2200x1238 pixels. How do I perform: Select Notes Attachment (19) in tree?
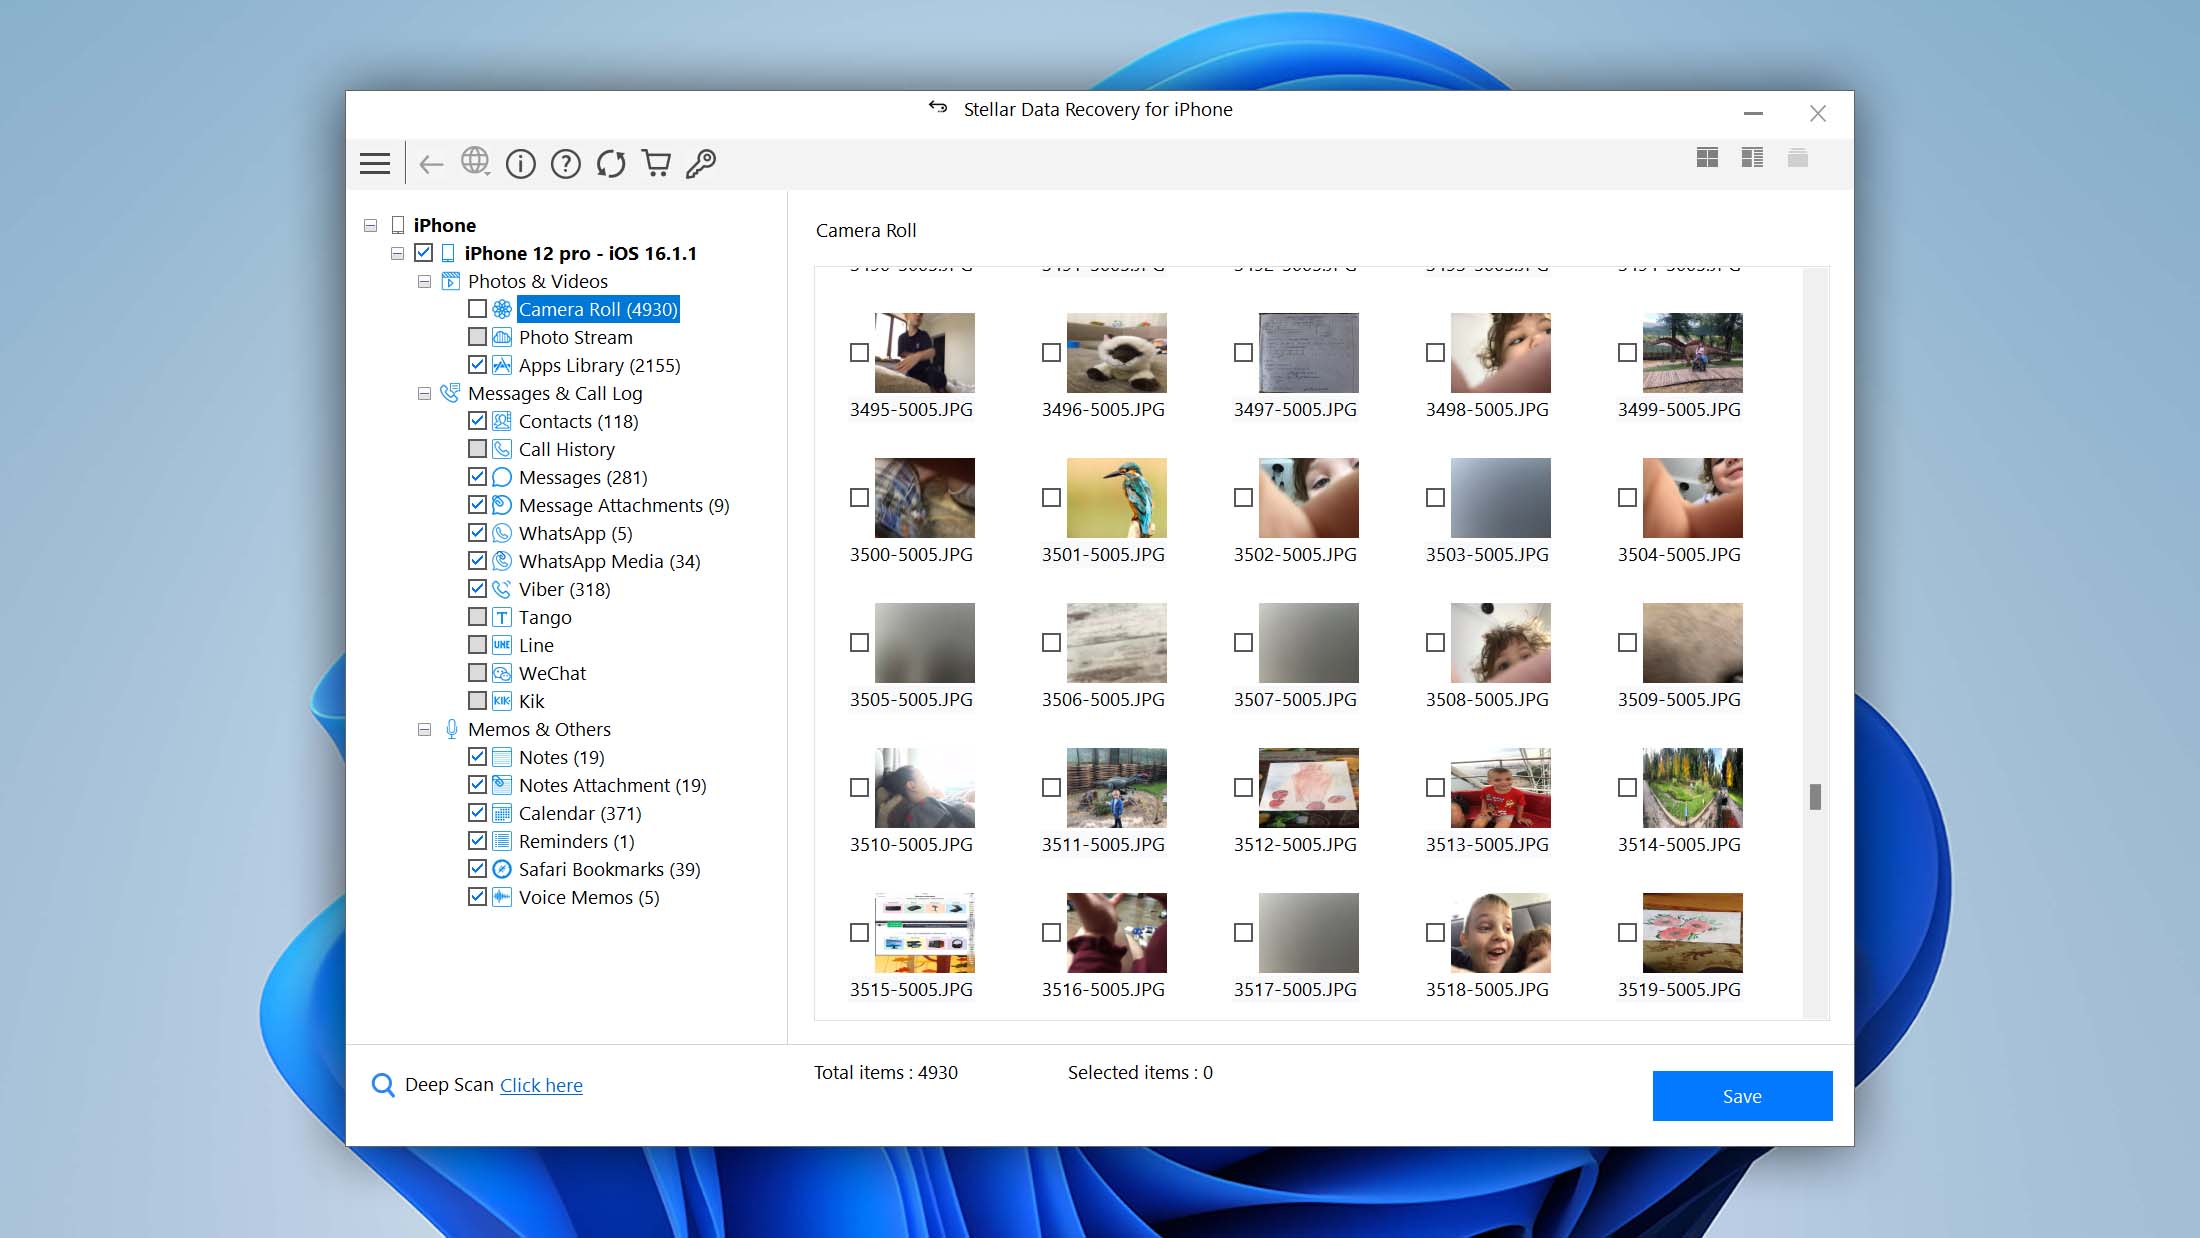click(612, 785)
